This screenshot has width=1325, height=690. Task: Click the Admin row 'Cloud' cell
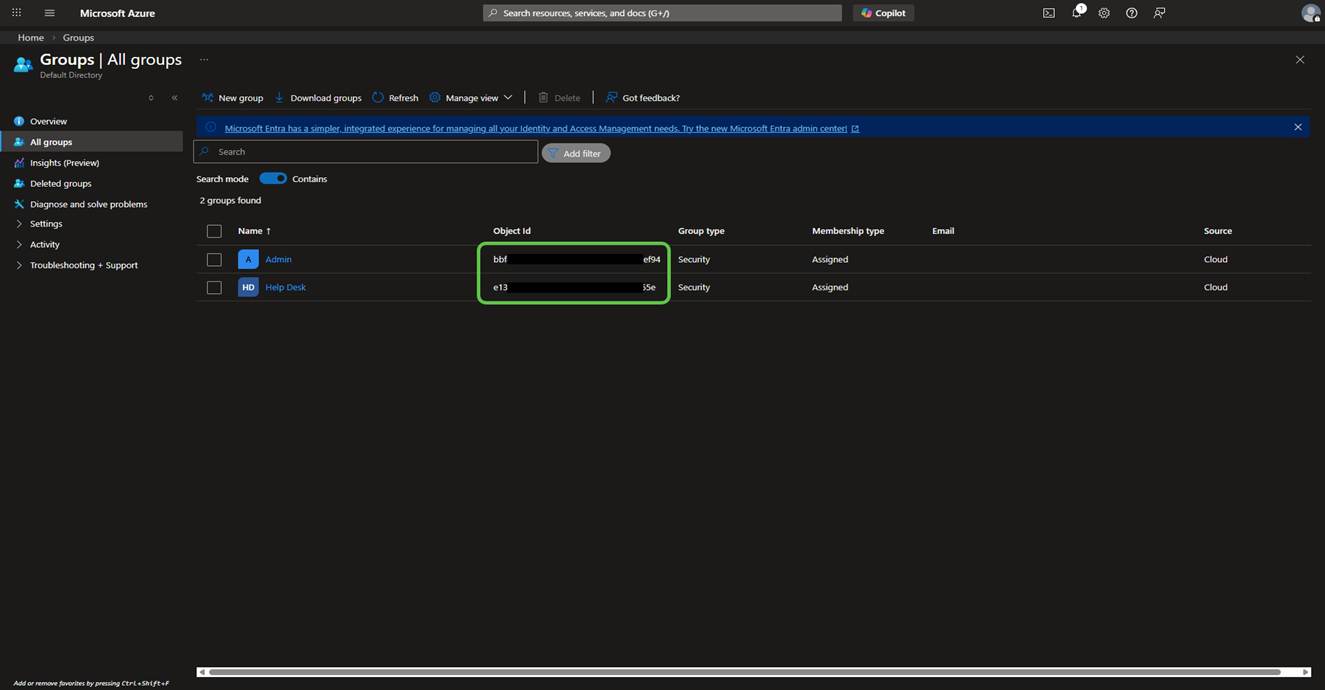1215,259
